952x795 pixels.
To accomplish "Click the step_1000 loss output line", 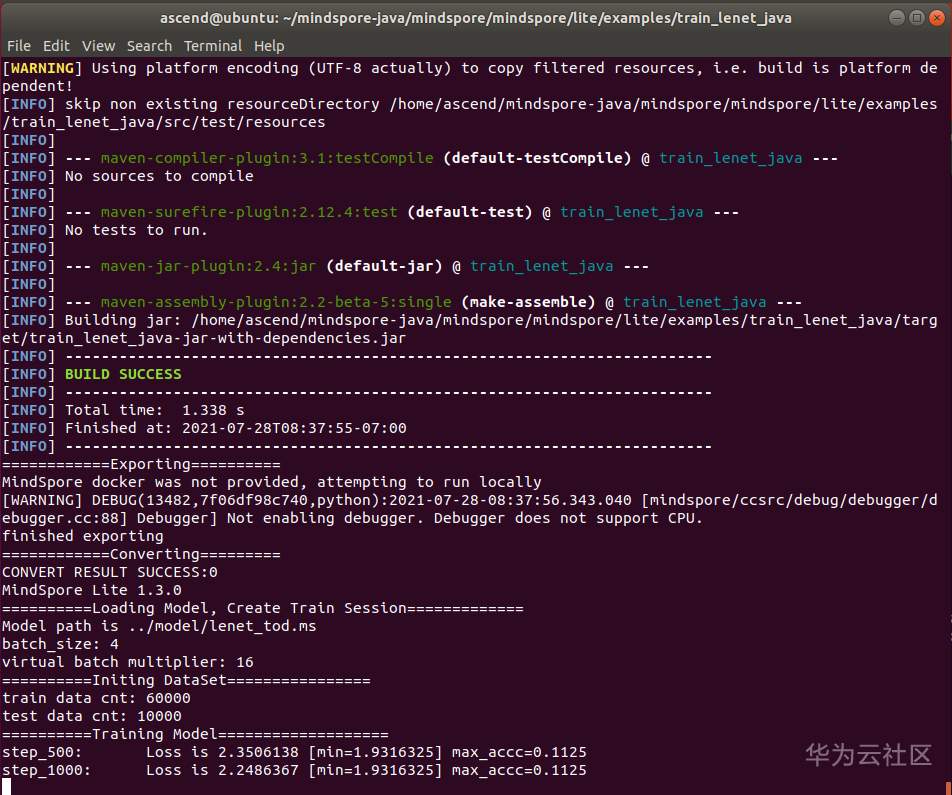I will (x=294, y=770).
